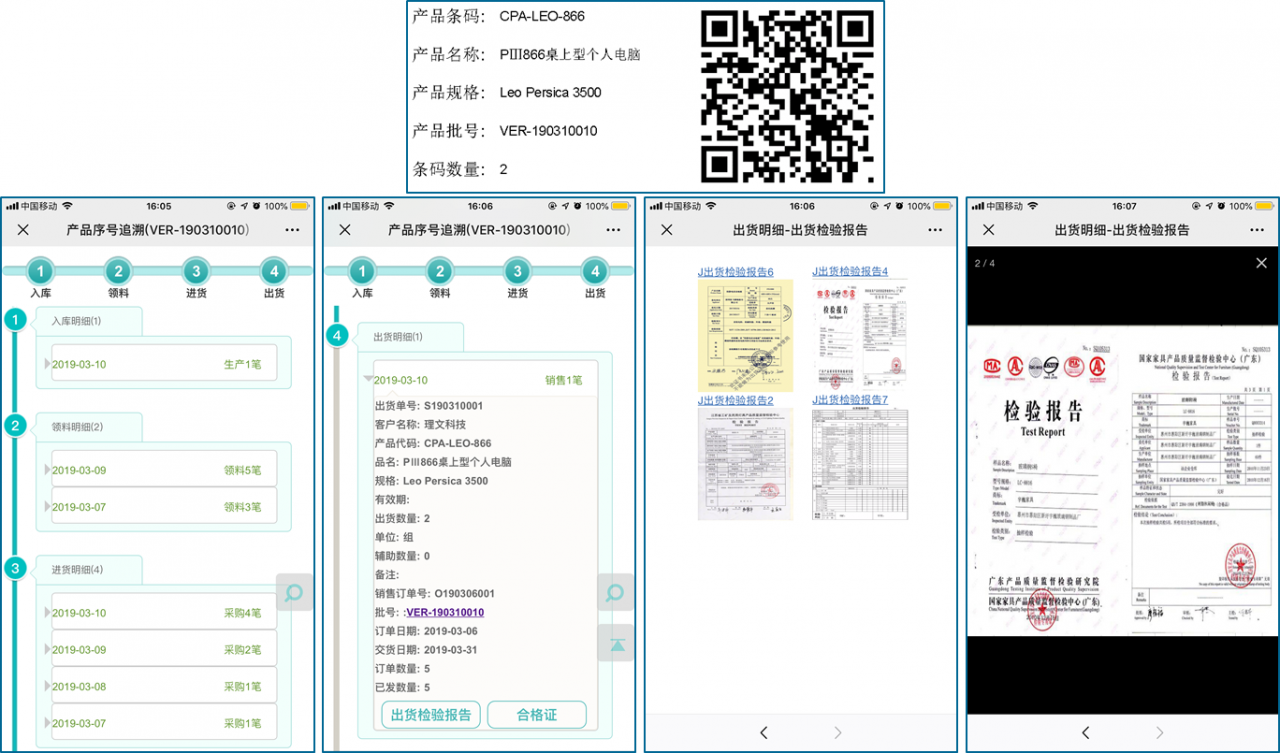Expand the 2019-03-10 生产1笔 row
1280x753 pixels.
coord(163,364)
